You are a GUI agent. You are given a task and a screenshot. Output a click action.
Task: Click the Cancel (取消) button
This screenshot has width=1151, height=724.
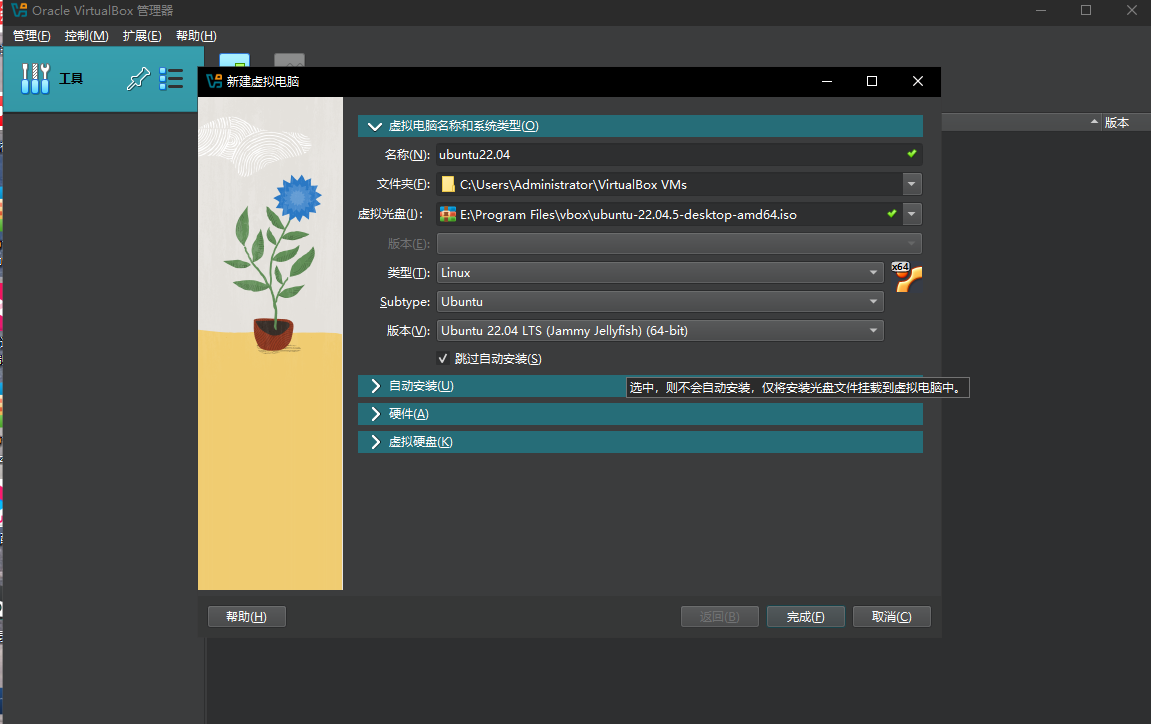[x=892, y=617]
